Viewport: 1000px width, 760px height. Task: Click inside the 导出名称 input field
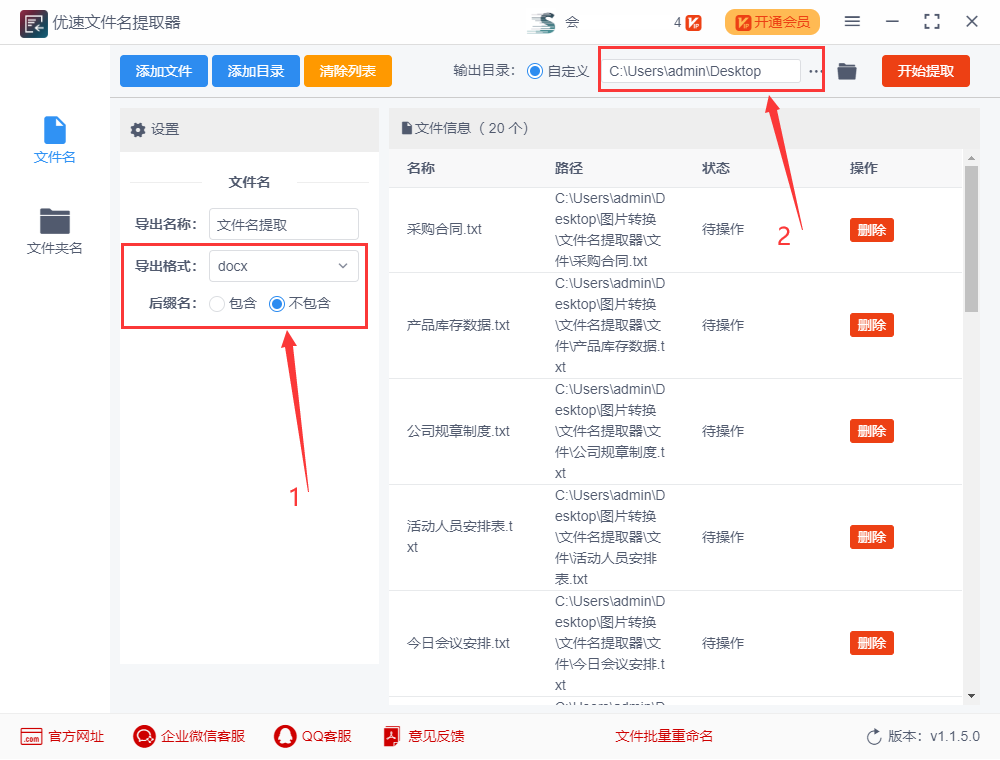point(283,224)
